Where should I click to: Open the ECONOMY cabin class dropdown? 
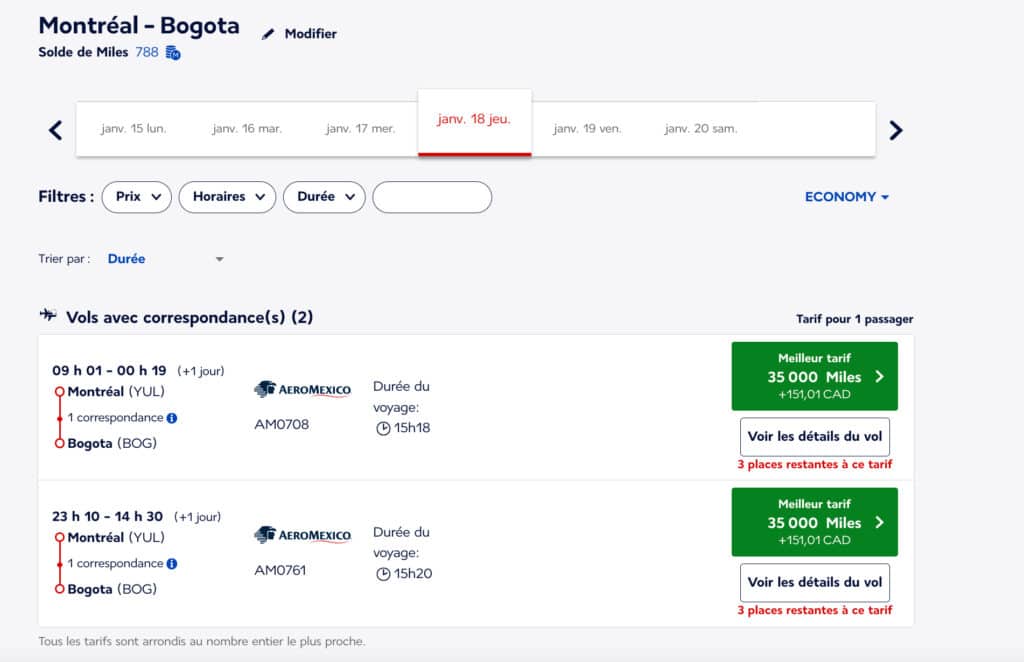[x=846, y=197]
